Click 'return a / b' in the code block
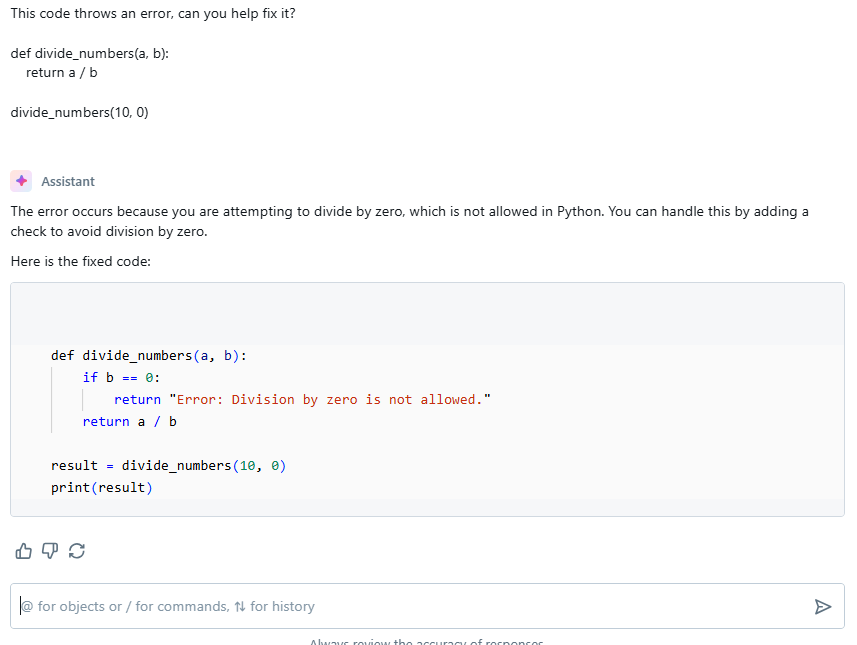The height and width of the screenshot is (645, 857). [127, 421]
